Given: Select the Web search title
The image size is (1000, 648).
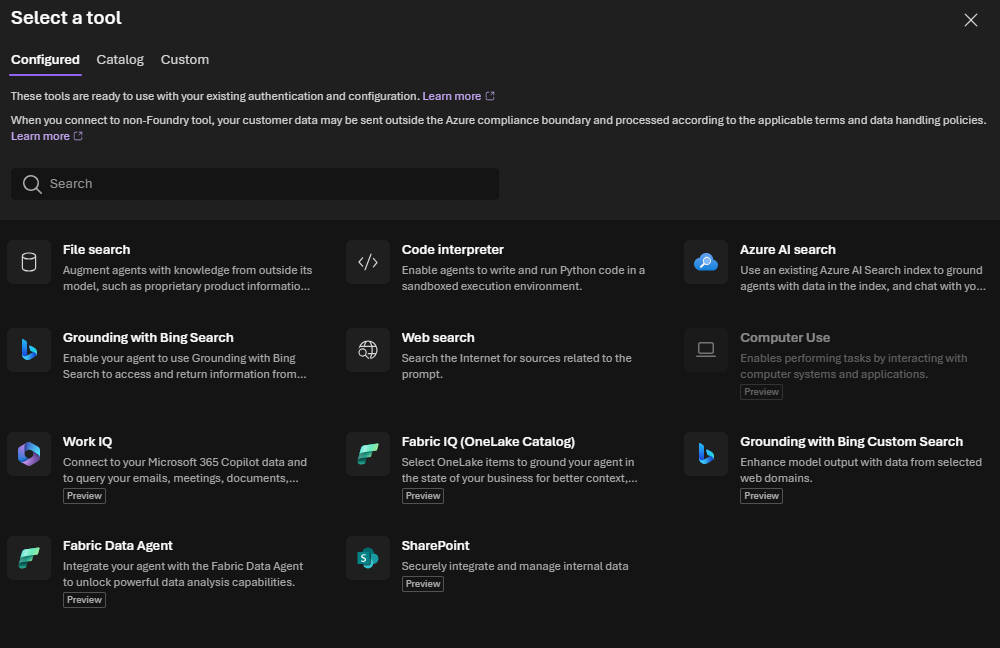Looking at the screenshot, I should [438, 337].
